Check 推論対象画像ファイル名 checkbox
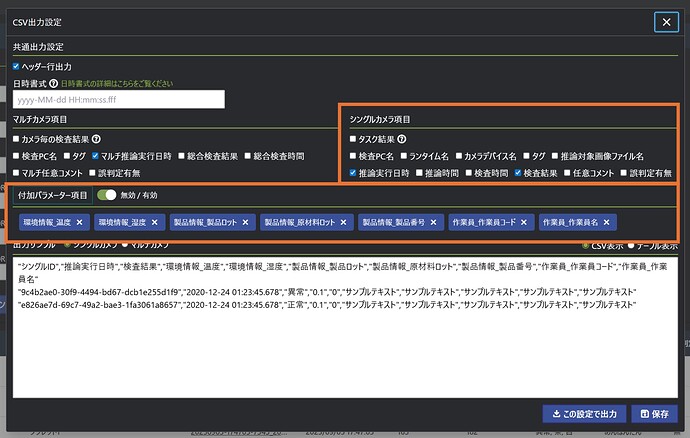 tap(554, 156)
